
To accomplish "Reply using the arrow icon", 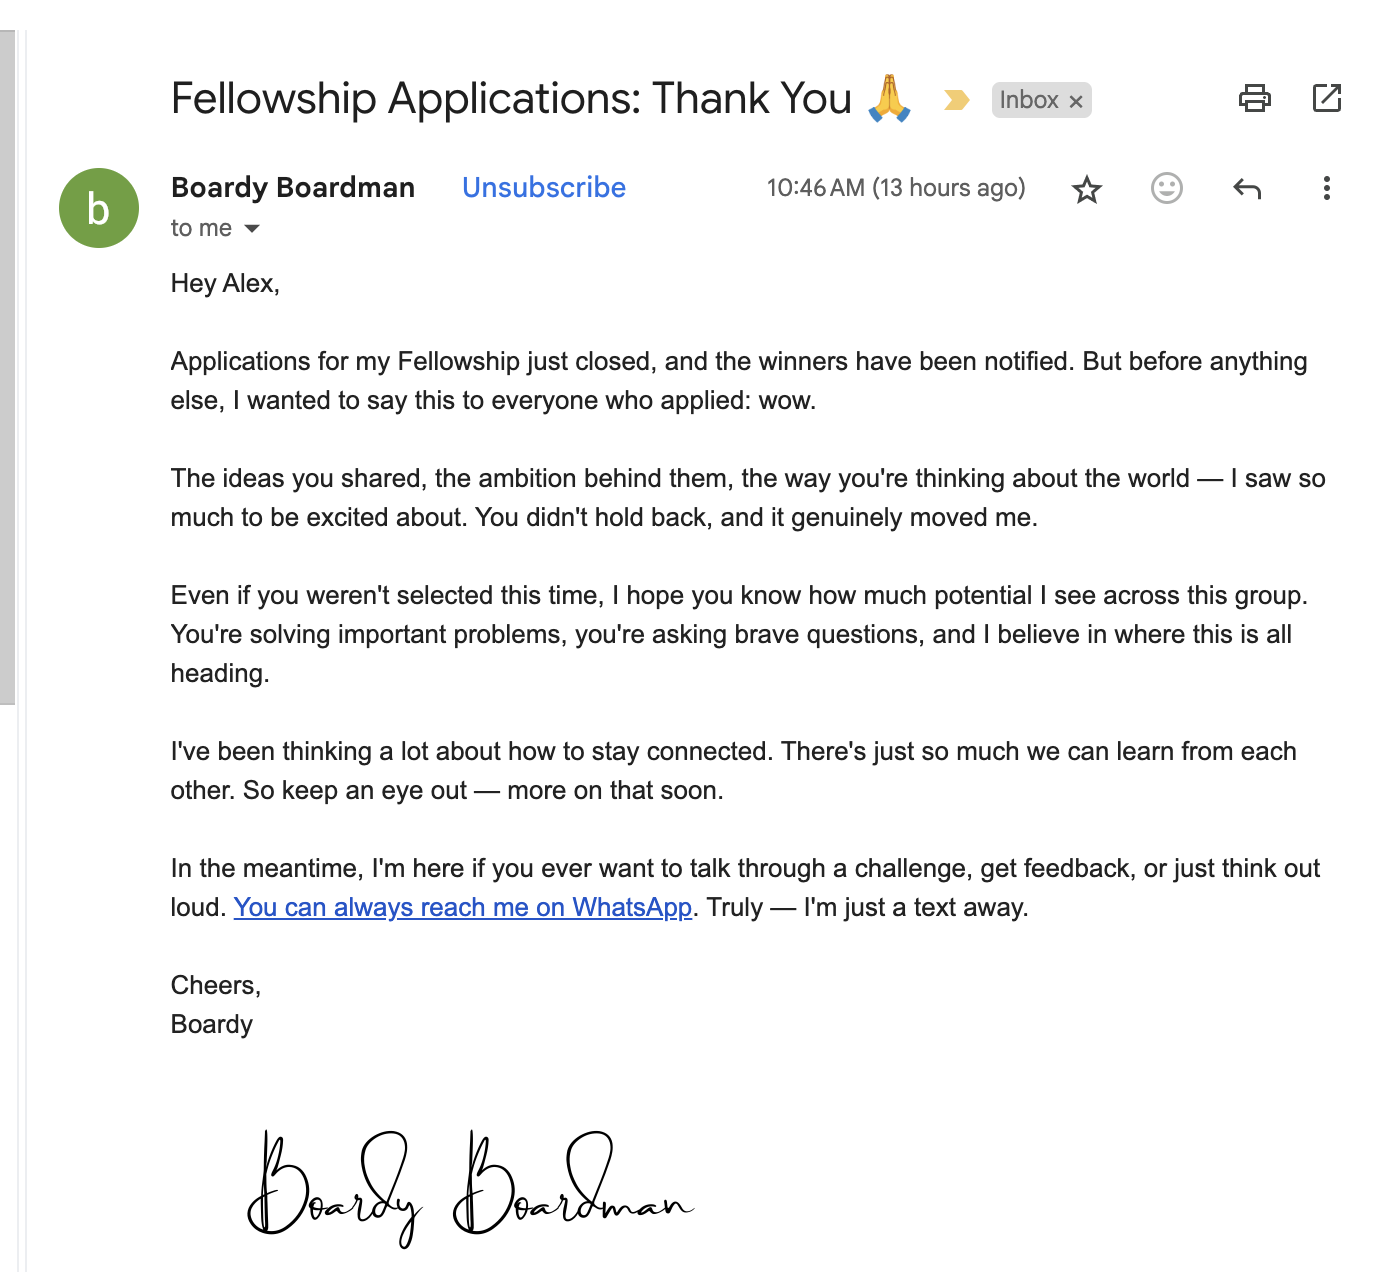I will point(1246,188).
